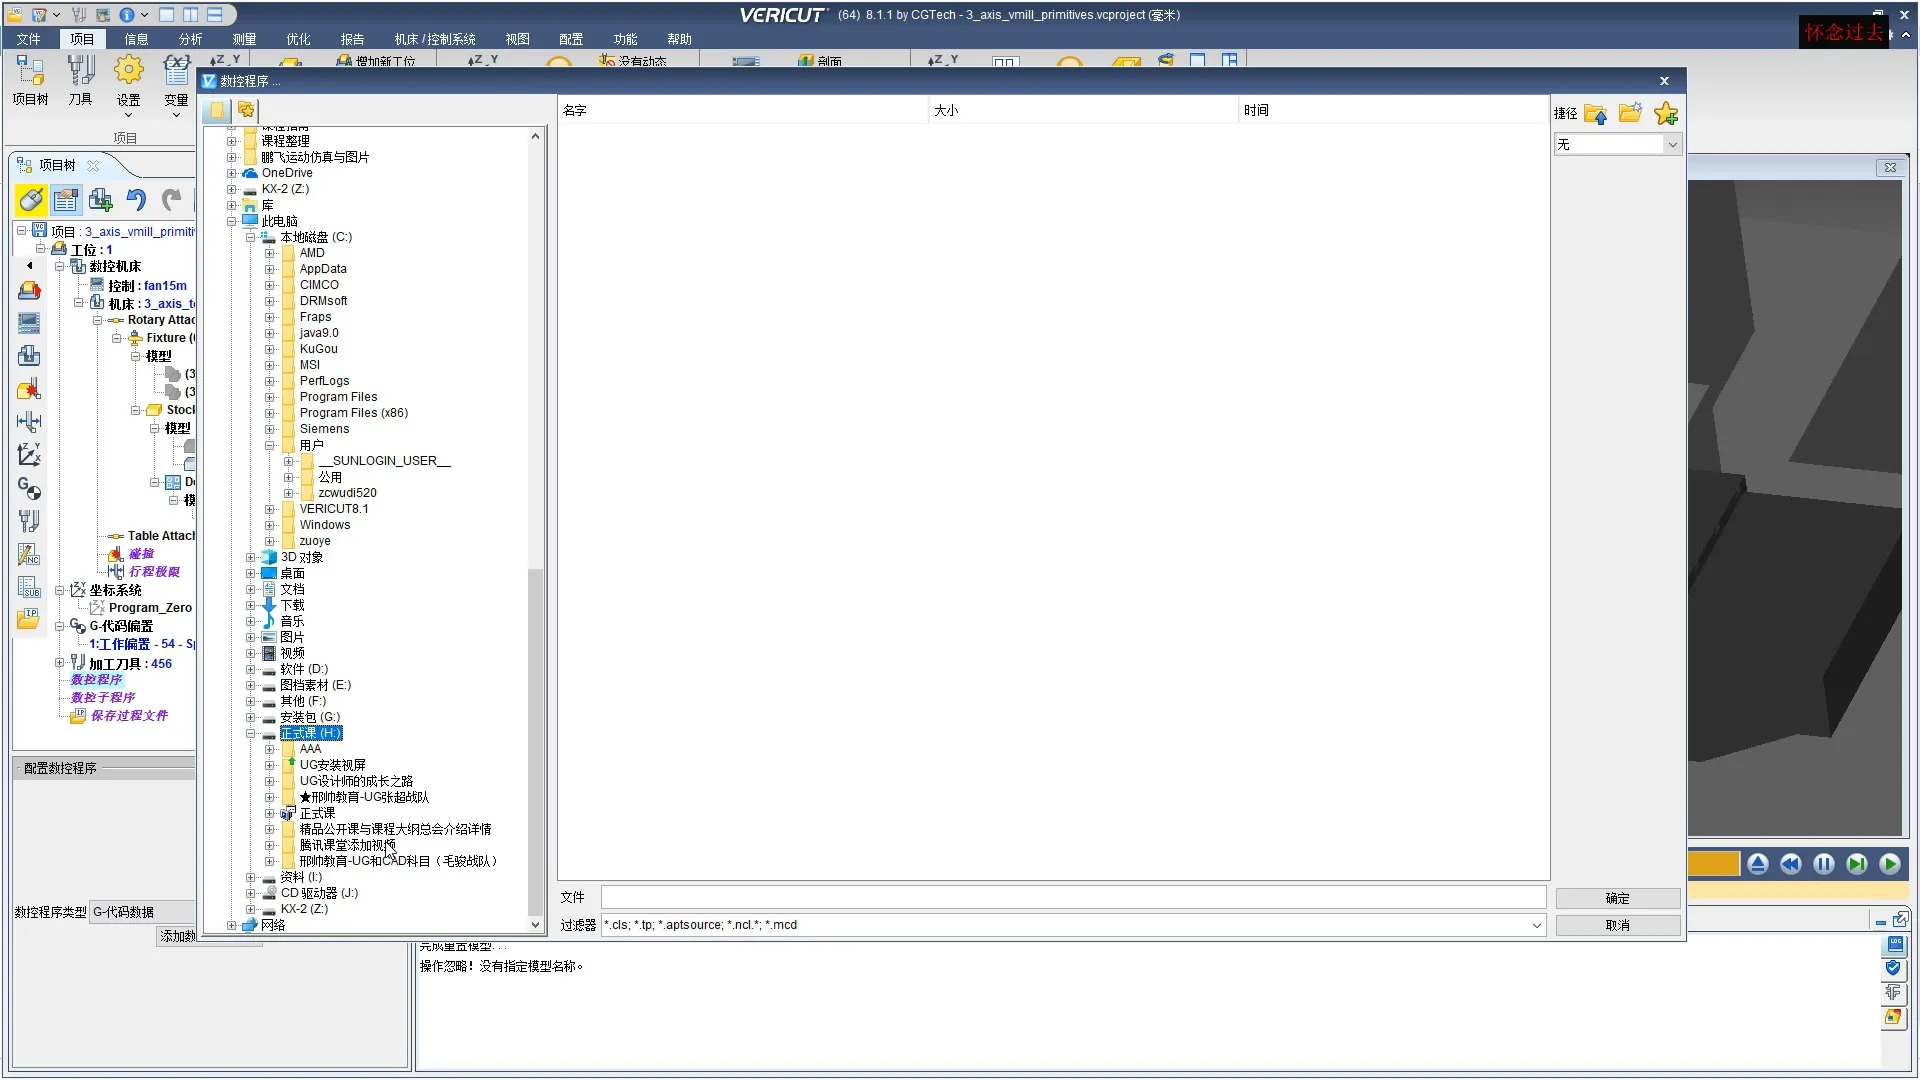Open the 分析 menu
This screenshot has height=1080, width=1920.
(190, 39)
